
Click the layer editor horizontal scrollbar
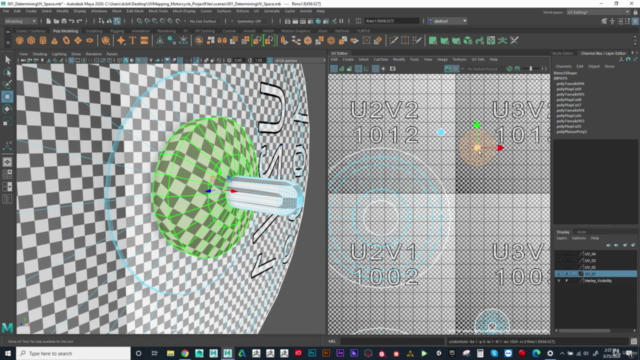tap(584, 330)
